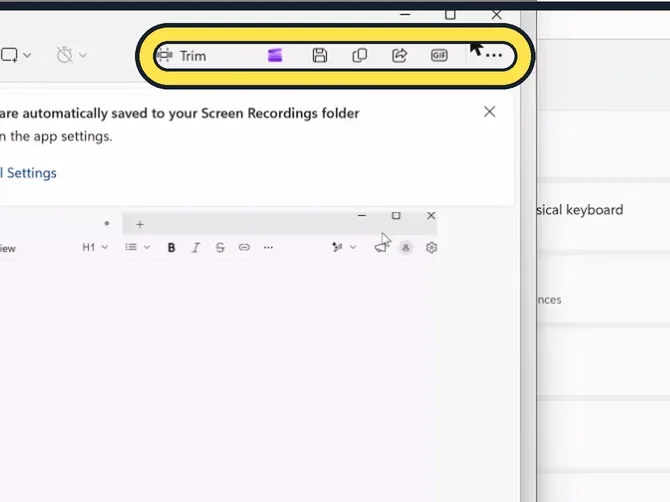Close the inner recorded Notepad window
670x502 pixels.
[431, 216]
